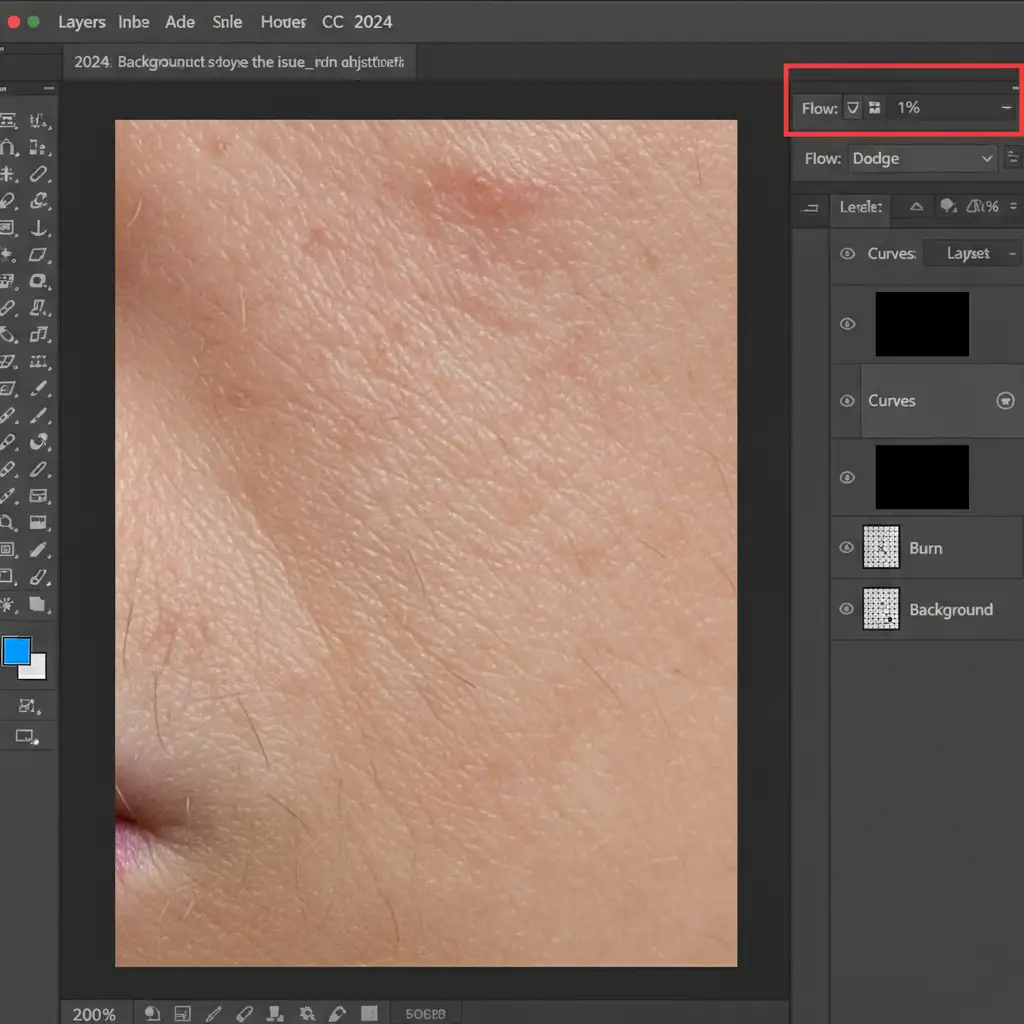Click the white background color swatch
This screenshot has width=1024, height=1024.
tap(36, 669)
